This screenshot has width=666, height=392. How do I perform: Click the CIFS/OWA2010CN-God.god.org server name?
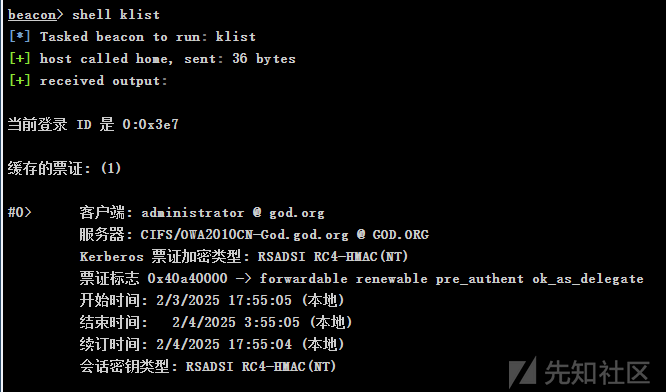coord(244,234)
